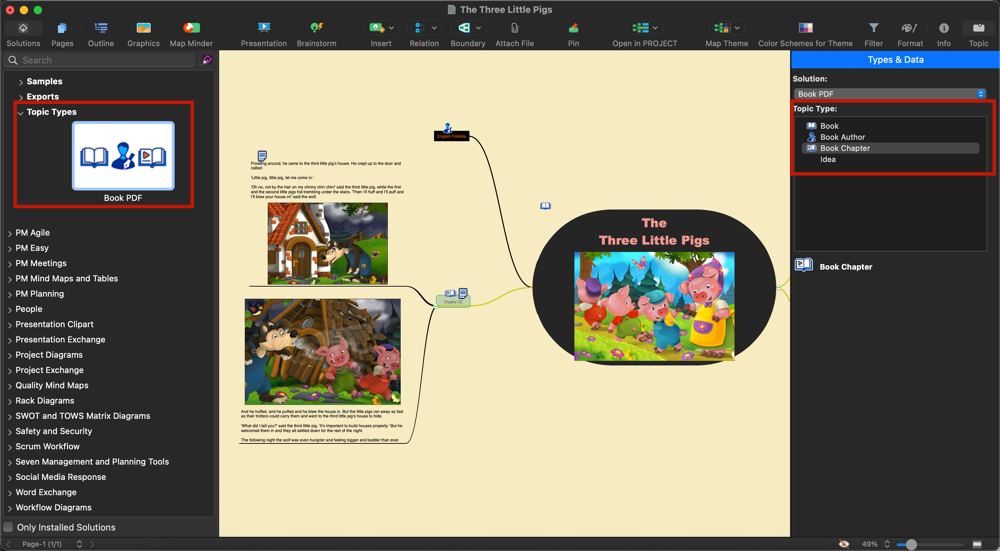This screenshot has height=551, width=1000.
Task: Select Workflow Diagrams entry
Action: pos(54,508)
